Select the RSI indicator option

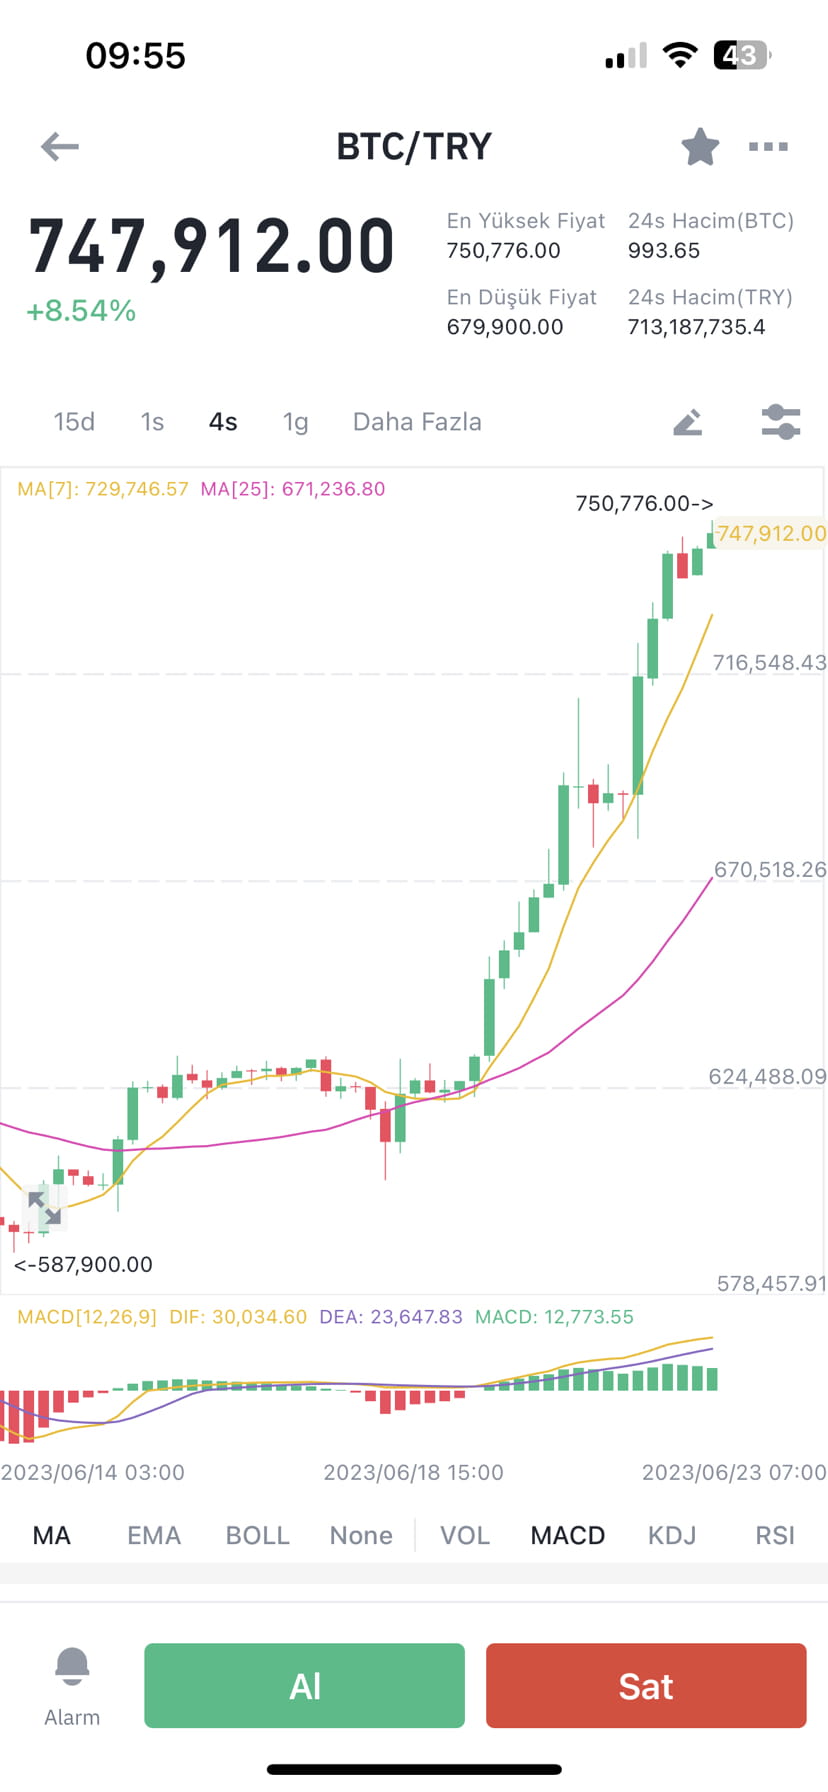click(774, 1534)
